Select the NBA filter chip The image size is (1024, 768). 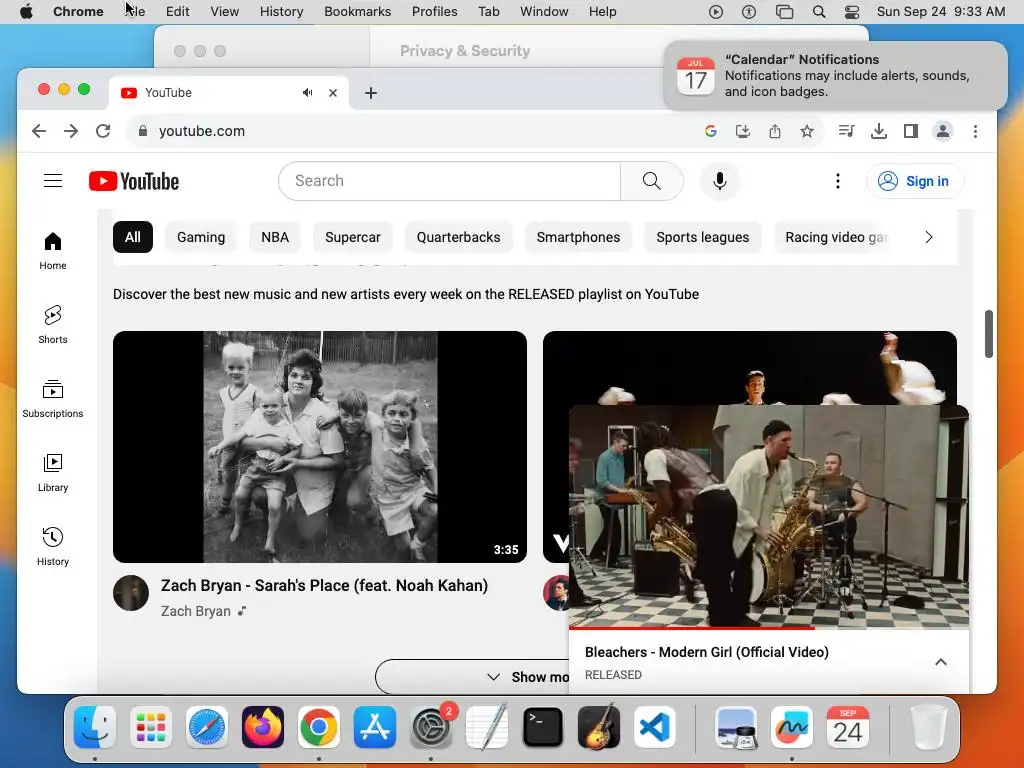pos(275,237)
